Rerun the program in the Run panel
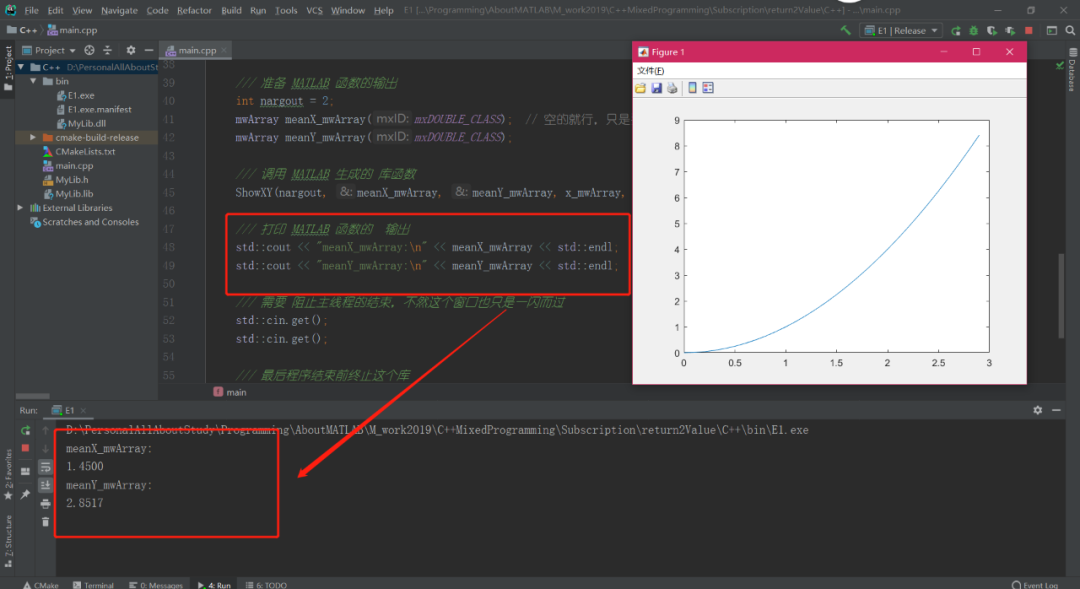The height and width of the screenshot is (589, 1080). pos(26,430)
